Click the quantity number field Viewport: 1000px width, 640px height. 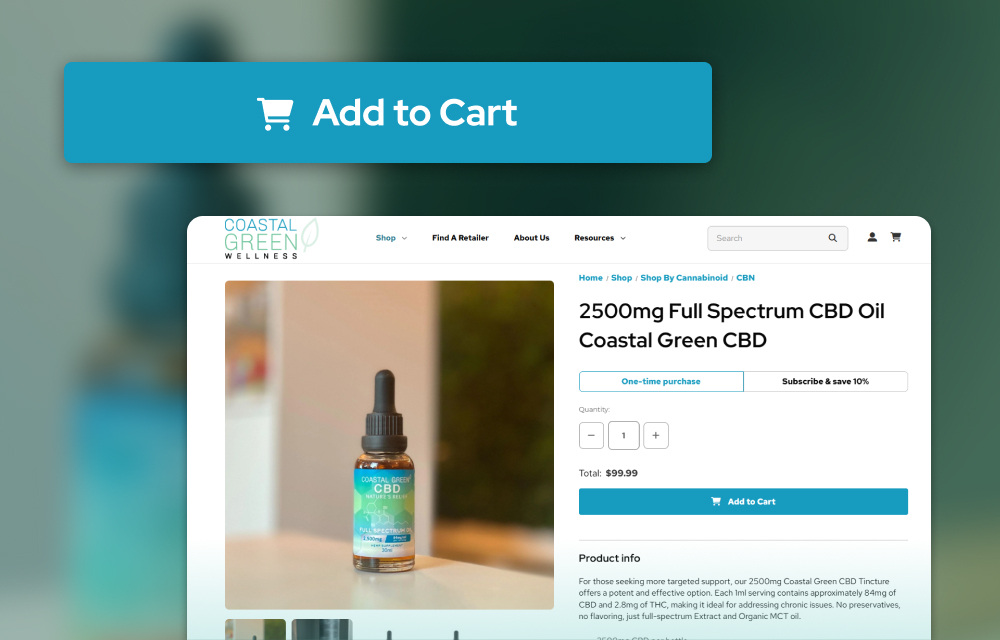[x=624, y=435]
